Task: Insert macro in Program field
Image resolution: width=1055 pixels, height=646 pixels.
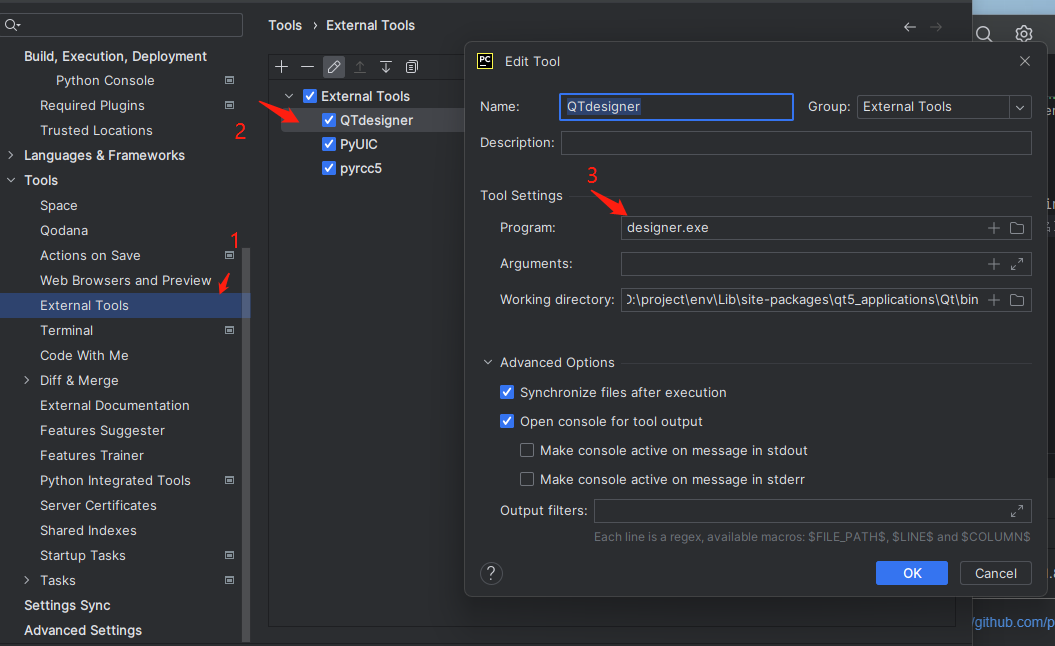Action: click(x=994, y=228)
